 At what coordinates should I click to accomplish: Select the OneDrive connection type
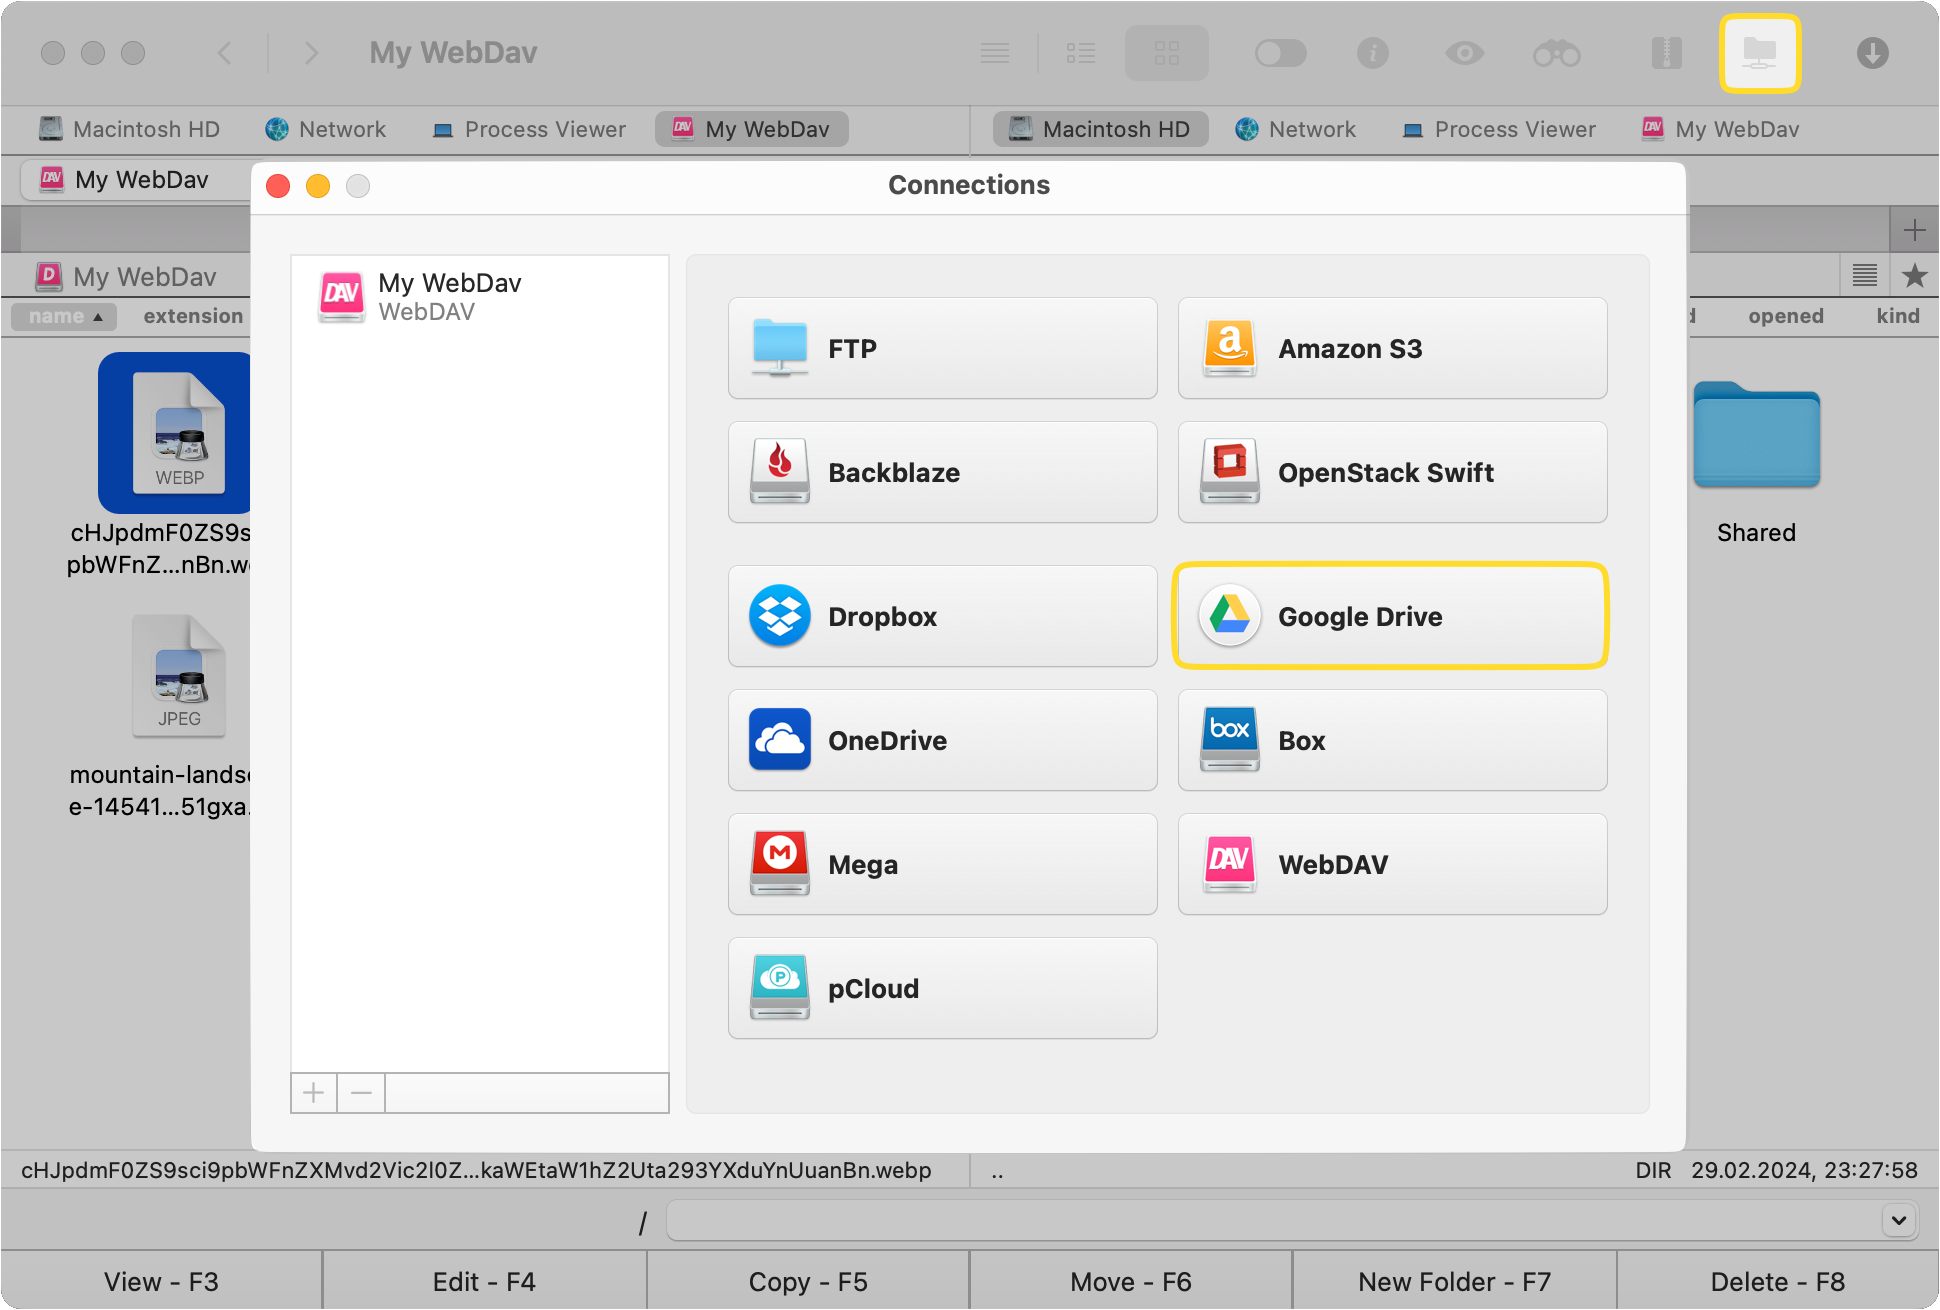tap(941, 740)
